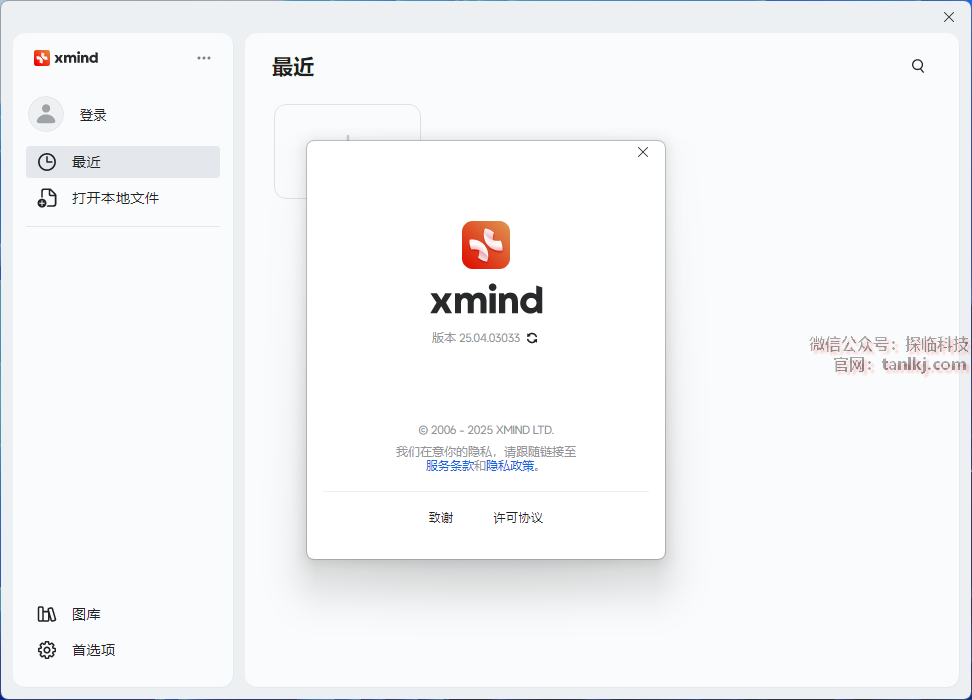Close the About xmind dialog
The height and width of the screenshot is (700, 972).
click(643, 152)
